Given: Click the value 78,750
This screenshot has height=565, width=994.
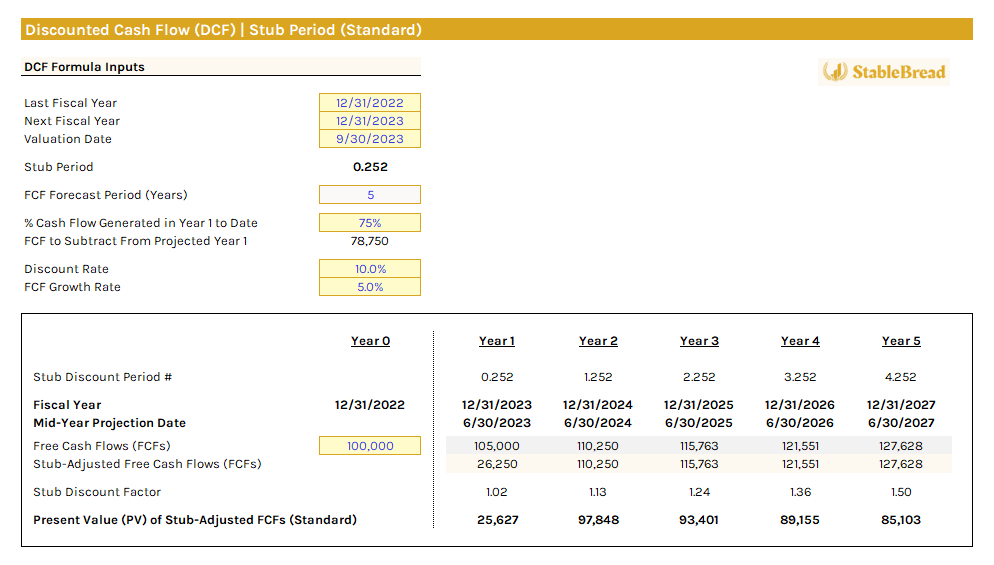Looking at the screenshot, I should (370, 241).
